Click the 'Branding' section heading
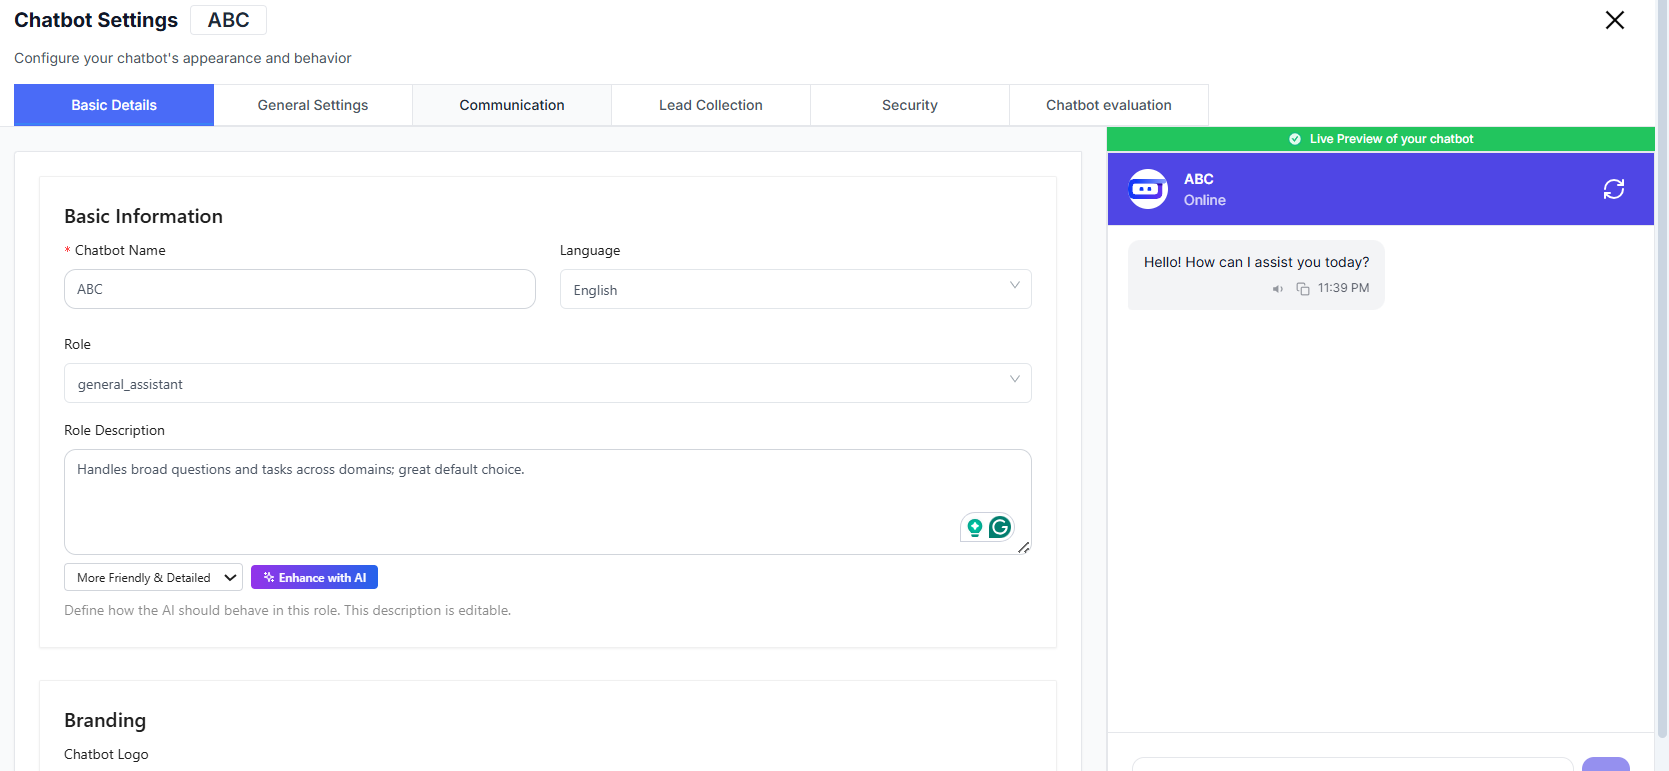Image resolution: width=1669 pixels, height=771 pixels. click(x=105, y=720)
